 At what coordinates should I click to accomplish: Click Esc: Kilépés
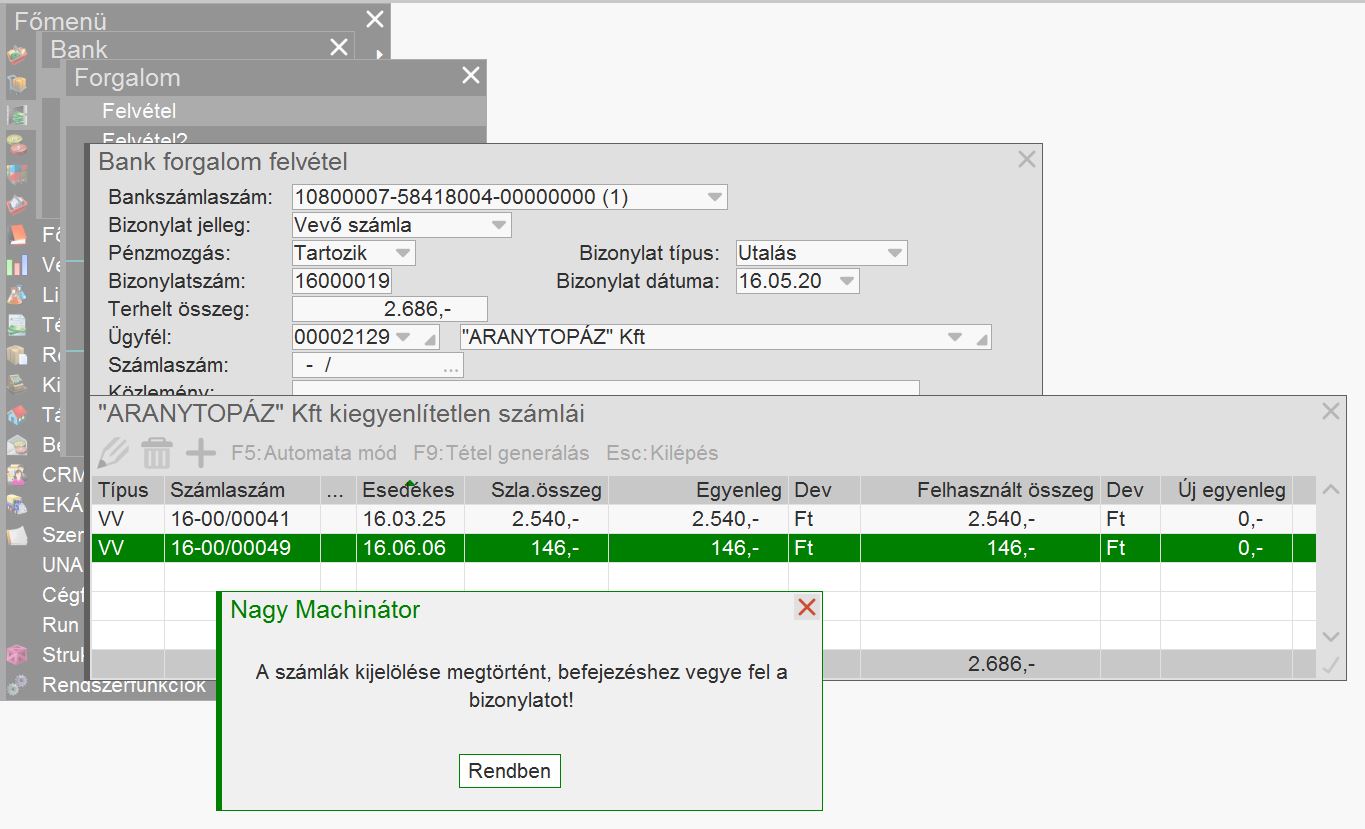point(662,453)
